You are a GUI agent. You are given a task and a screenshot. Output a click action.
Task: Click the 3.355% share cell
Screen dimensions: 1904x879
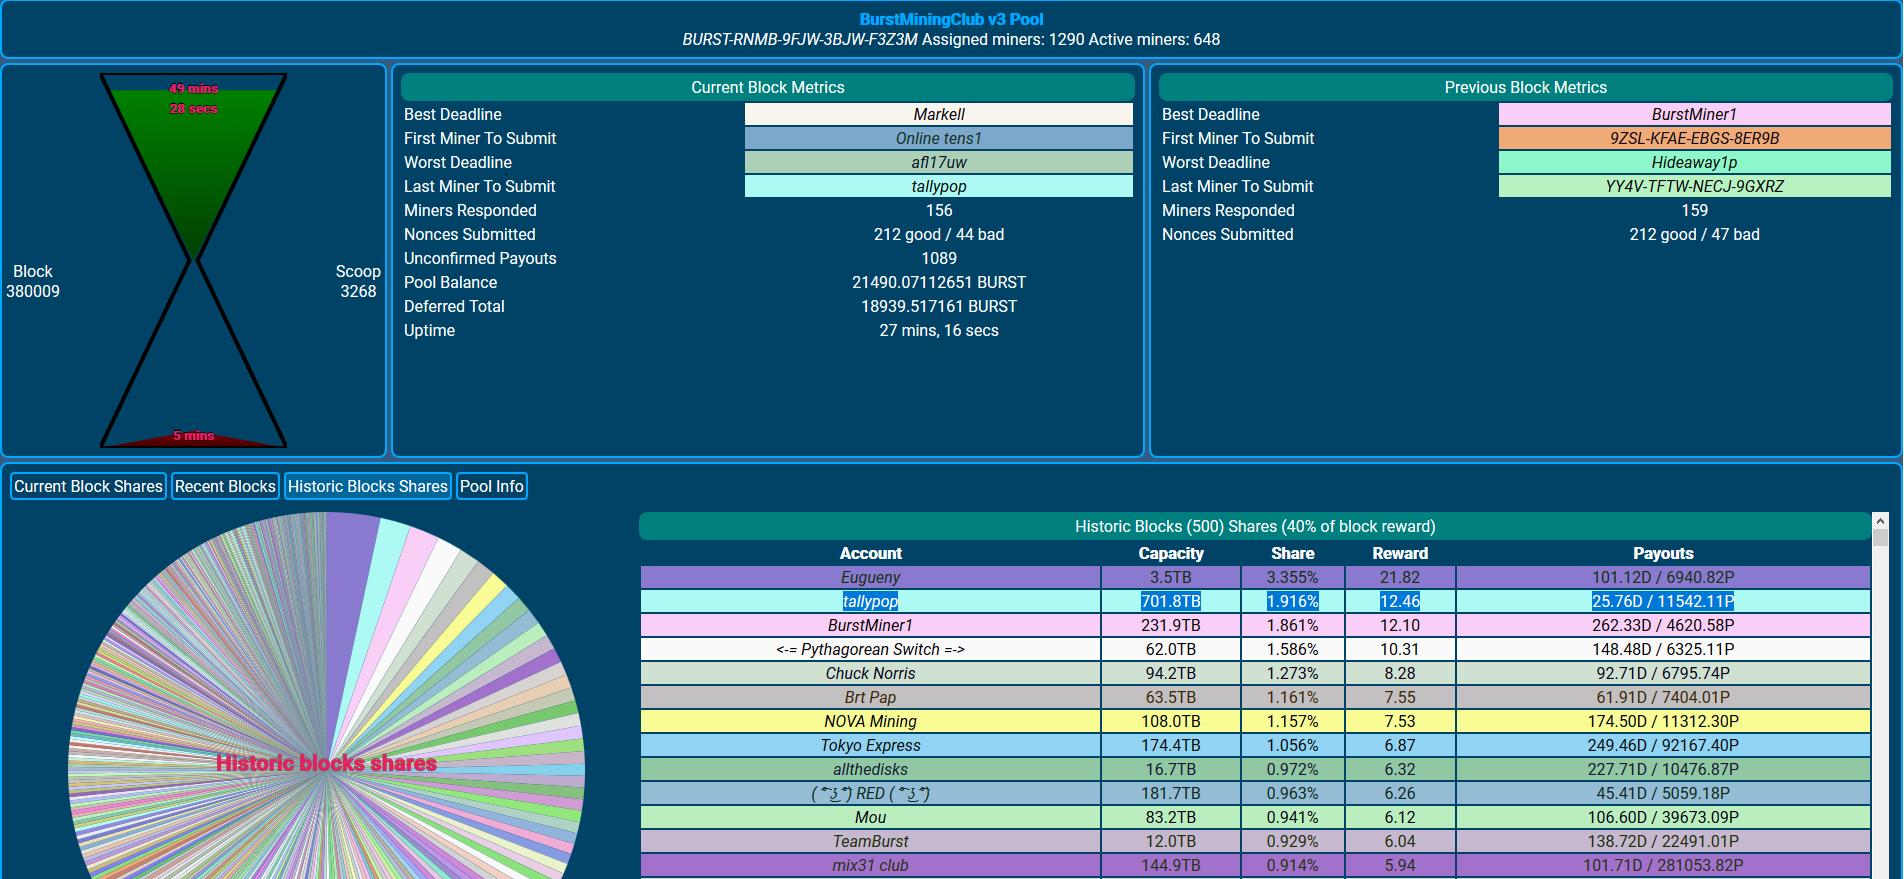(x=1293, y=577)
